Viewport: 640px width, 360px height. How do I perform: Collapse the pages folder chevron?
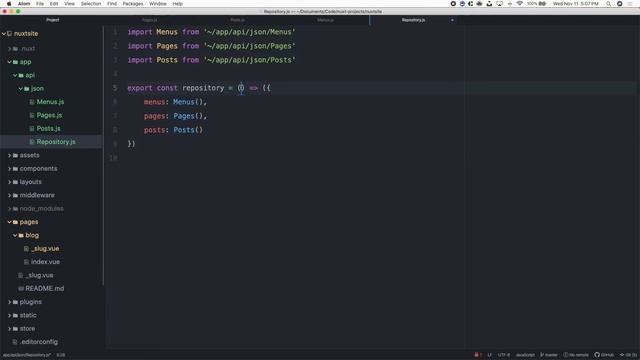click(x=9, y=222)
